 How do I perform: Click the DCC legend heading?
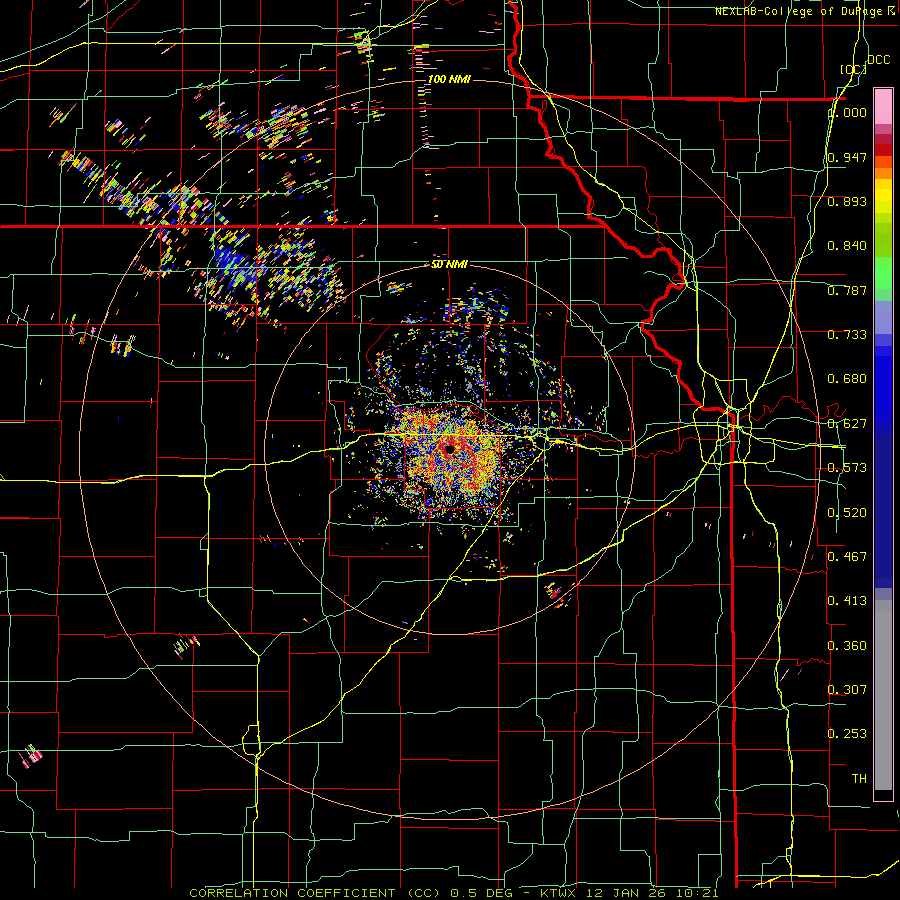click(x=879, y=60)
